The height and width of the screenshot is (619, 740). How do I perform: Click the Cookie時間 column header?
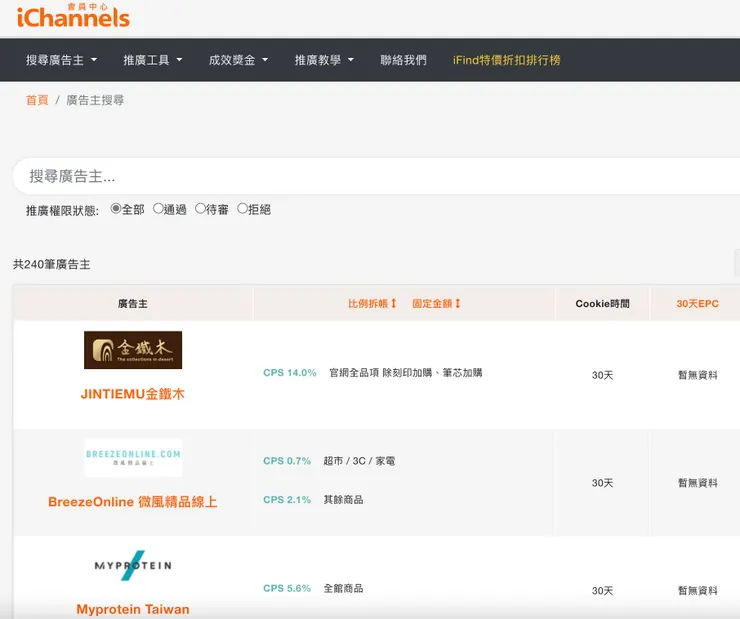(x=602, y=303)
